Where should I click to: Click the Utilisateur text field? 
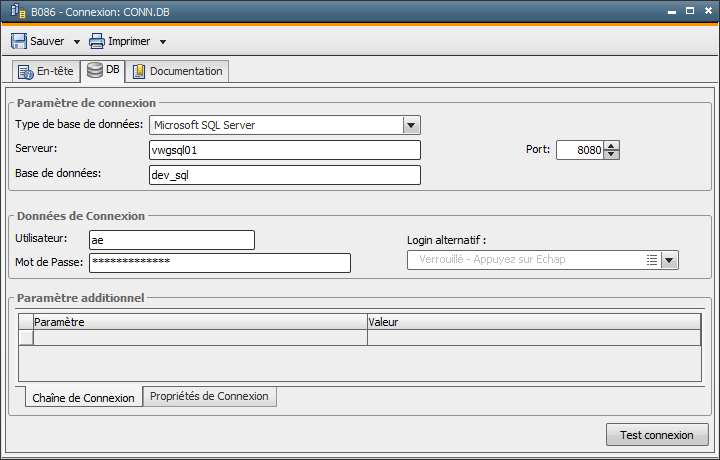pyautogui.click(x=172, y=240)
